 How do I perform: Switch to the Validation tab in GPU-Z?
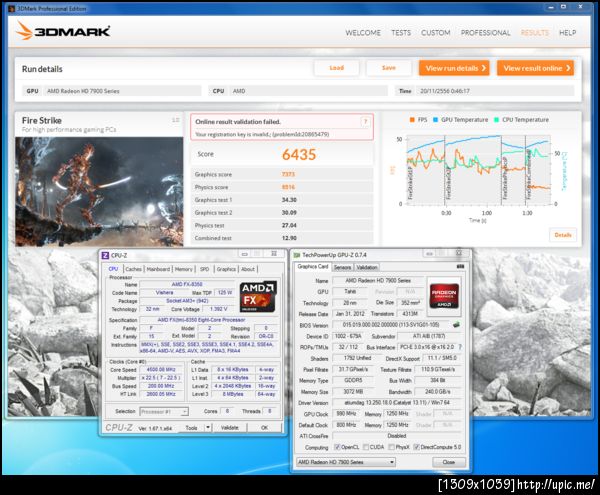coord(367,267)
